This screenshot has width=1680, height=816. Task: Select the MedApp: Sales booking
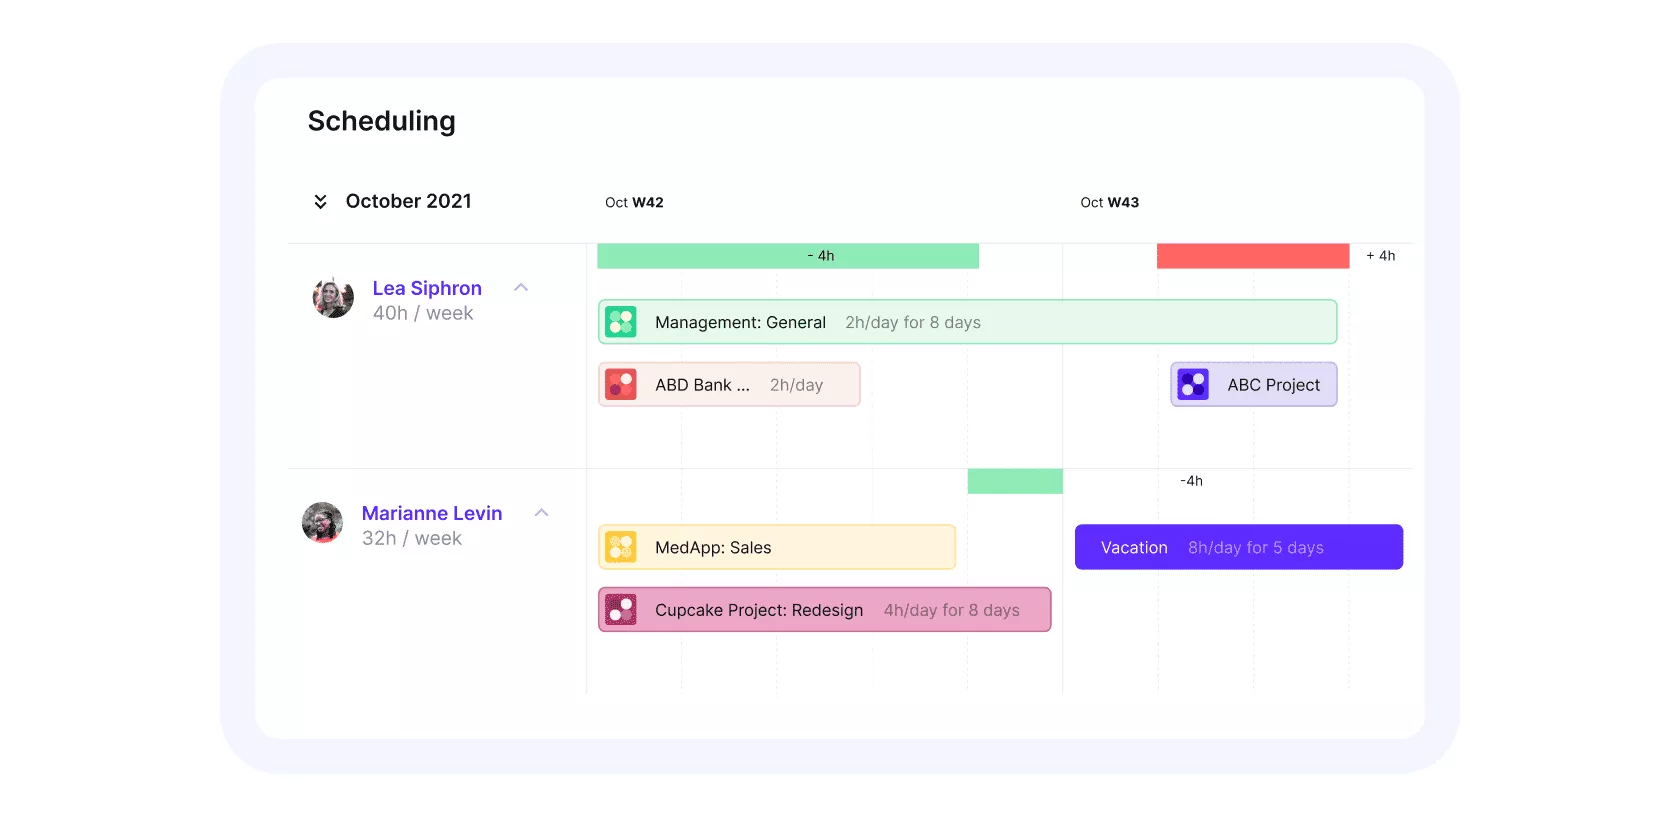tap(777, 548)
